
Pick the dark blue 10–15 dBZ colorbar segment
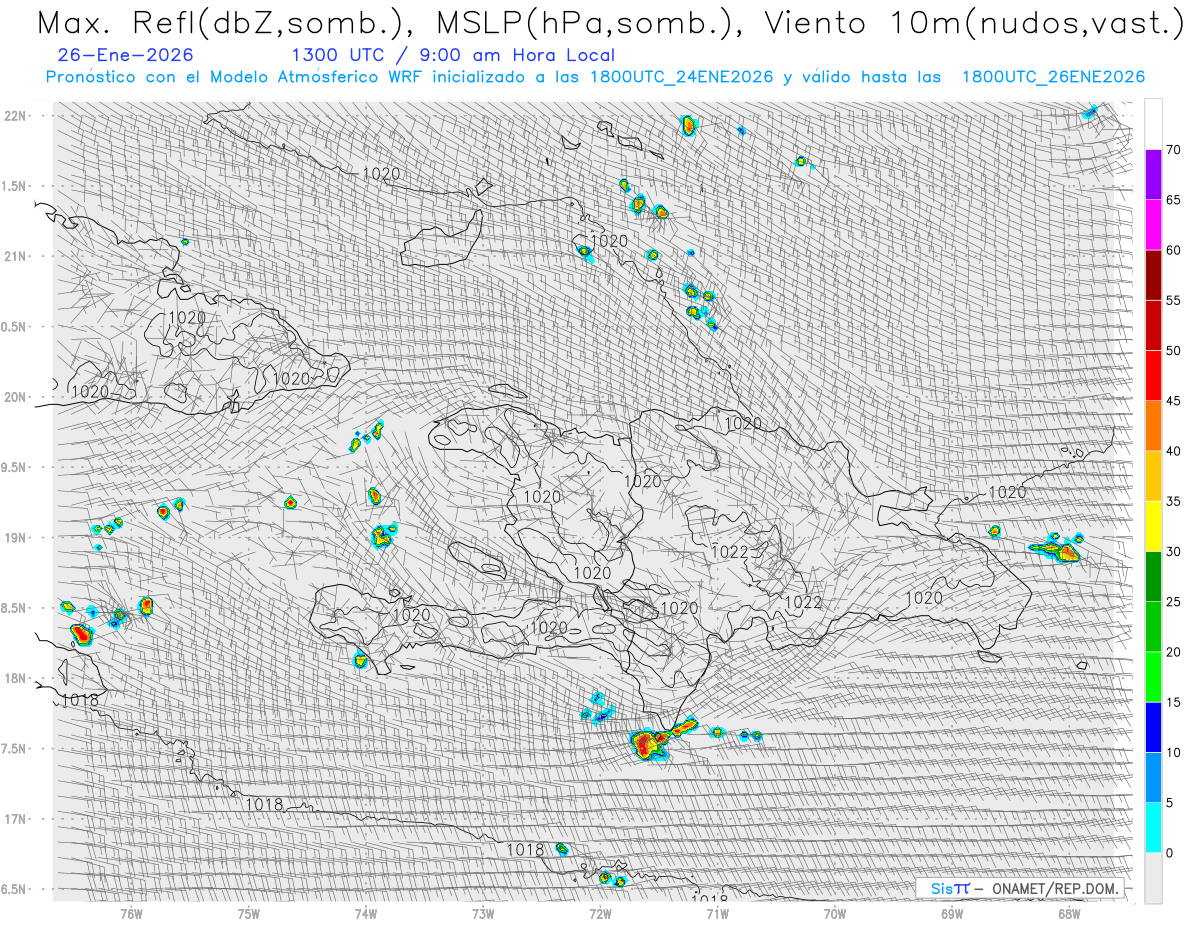(x=1153, y=727)
